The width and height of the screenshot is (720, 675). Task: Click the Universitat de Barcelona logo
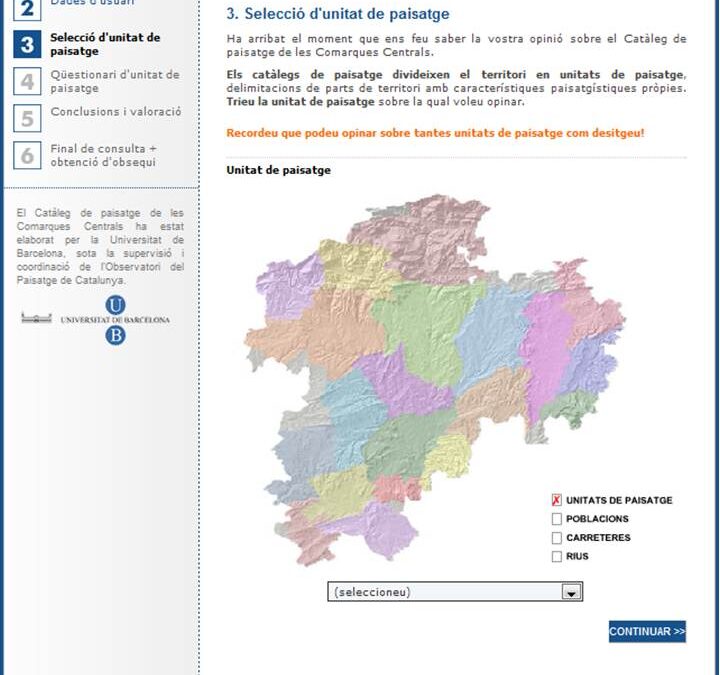coord(115,320)
